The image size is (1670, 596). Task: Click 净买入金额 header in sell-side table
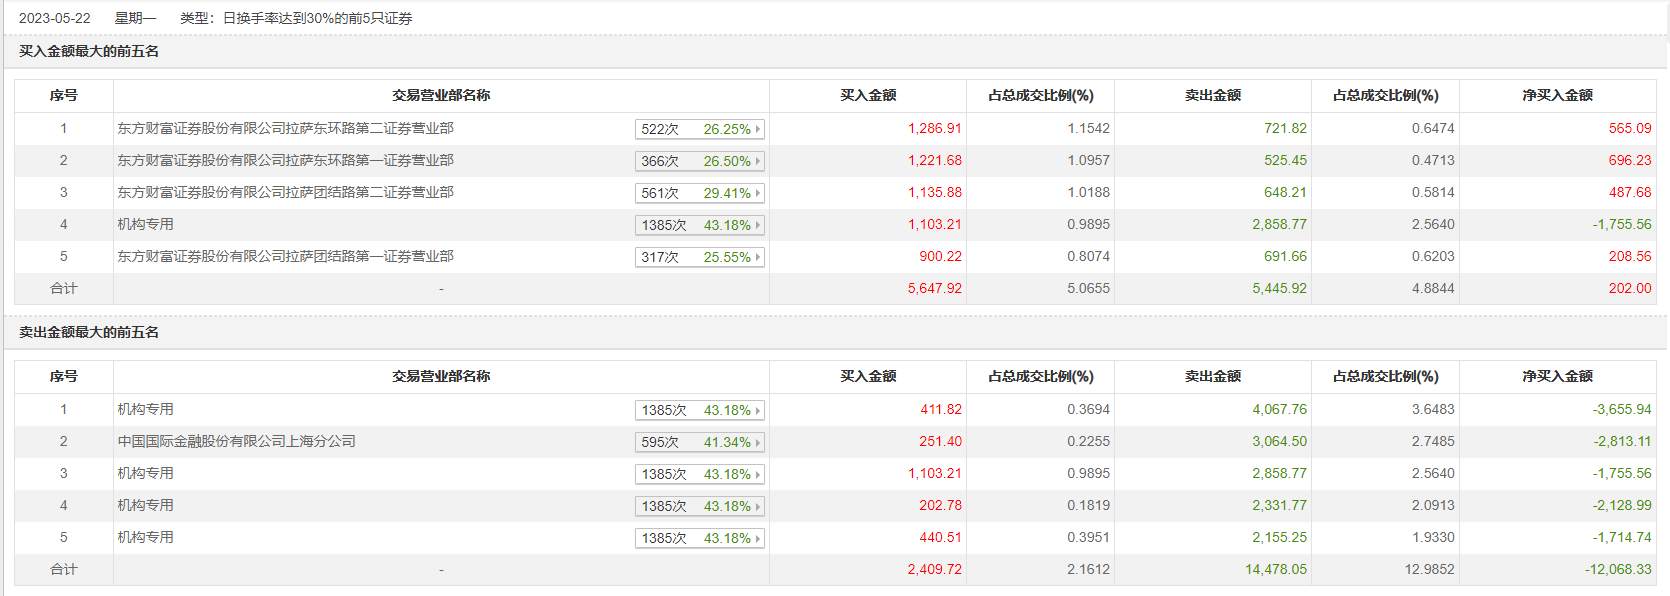tap(1557, 376)
